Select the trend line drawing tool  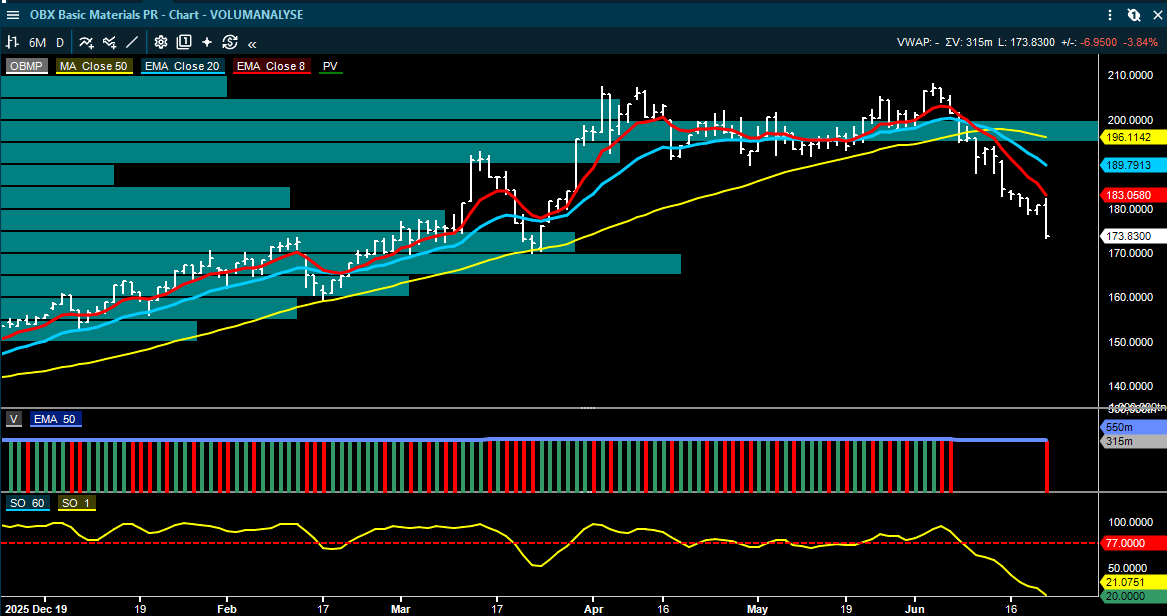tap(132, 42)
